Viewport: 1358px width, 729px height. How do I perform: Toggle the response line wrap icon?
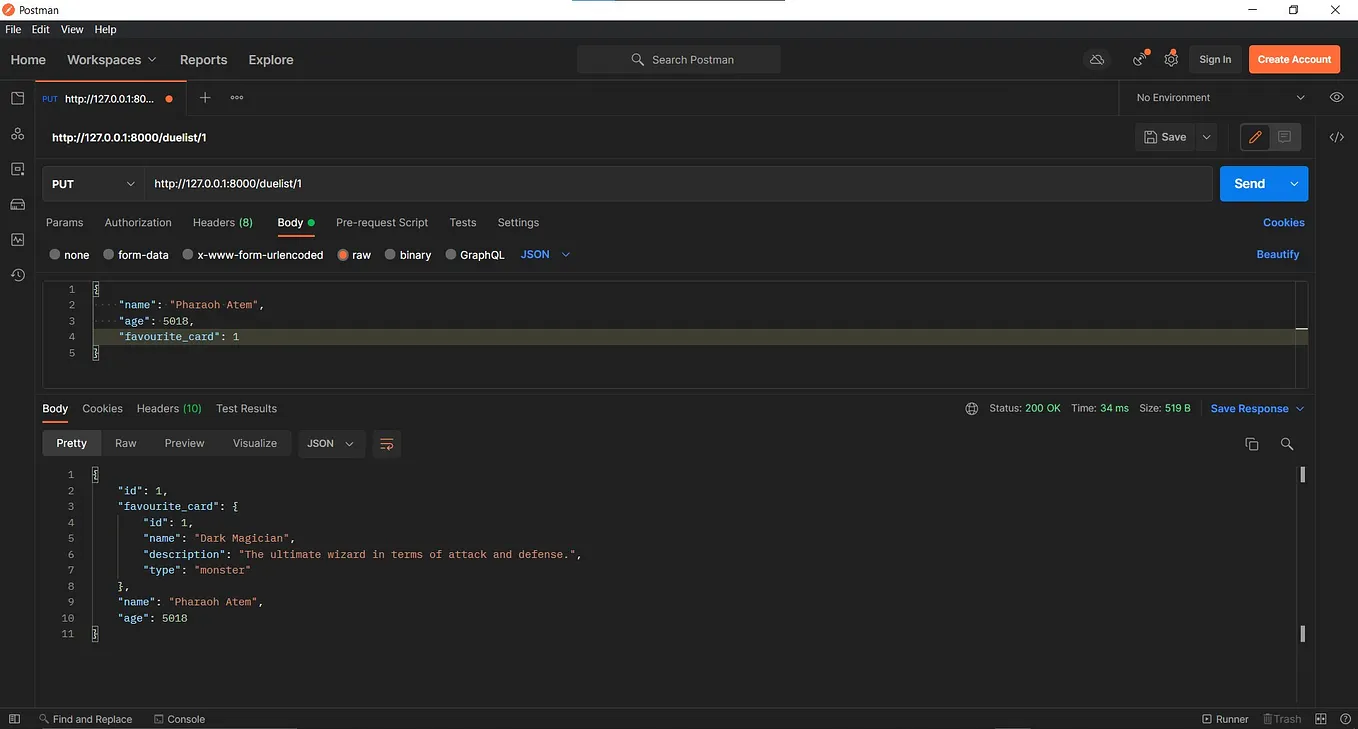[387, 444]
